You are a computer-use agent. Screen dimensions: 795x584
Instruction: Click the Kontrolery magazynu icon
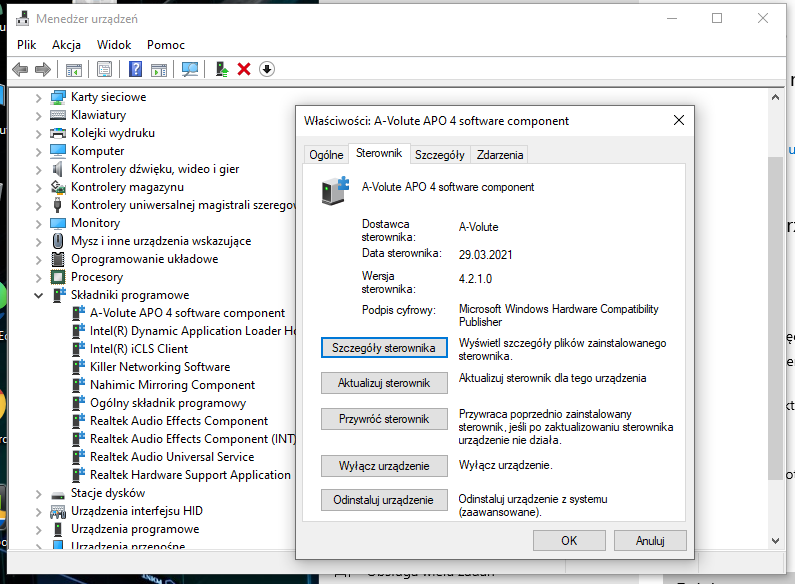tap(58, 187)
